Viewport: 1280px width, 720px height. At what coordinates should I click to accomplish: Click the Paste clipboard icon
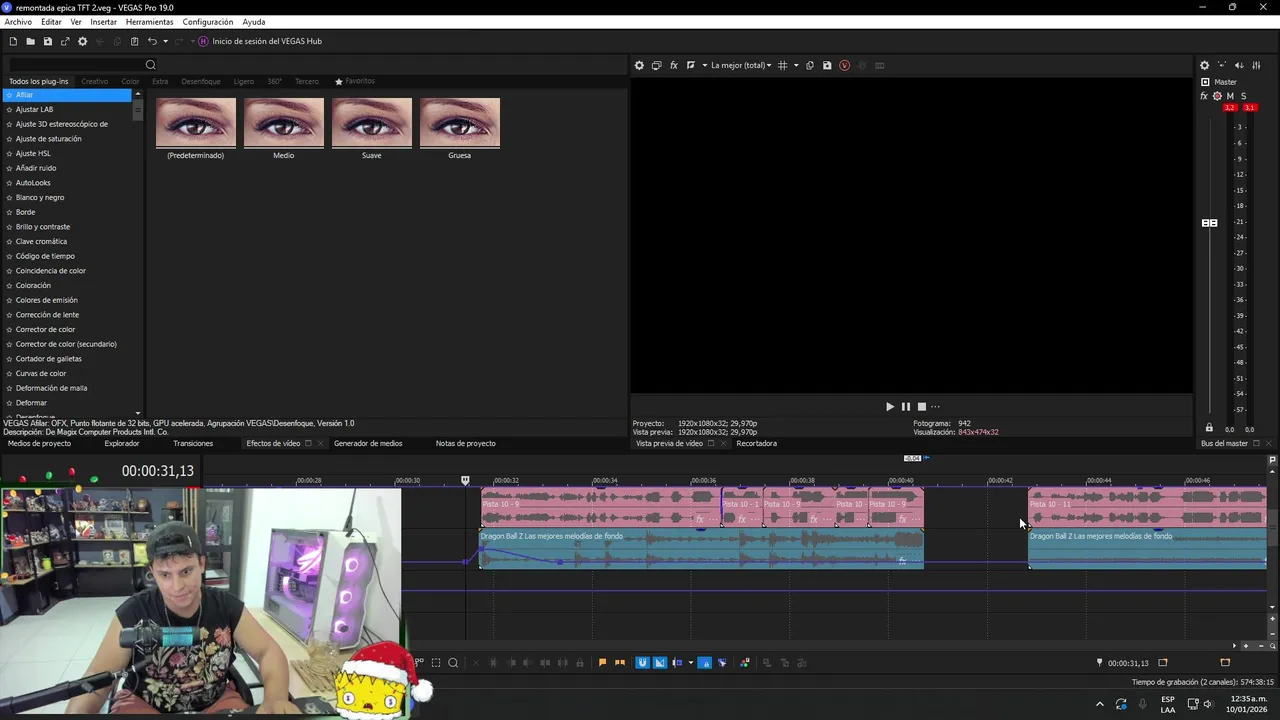point(134,41)
